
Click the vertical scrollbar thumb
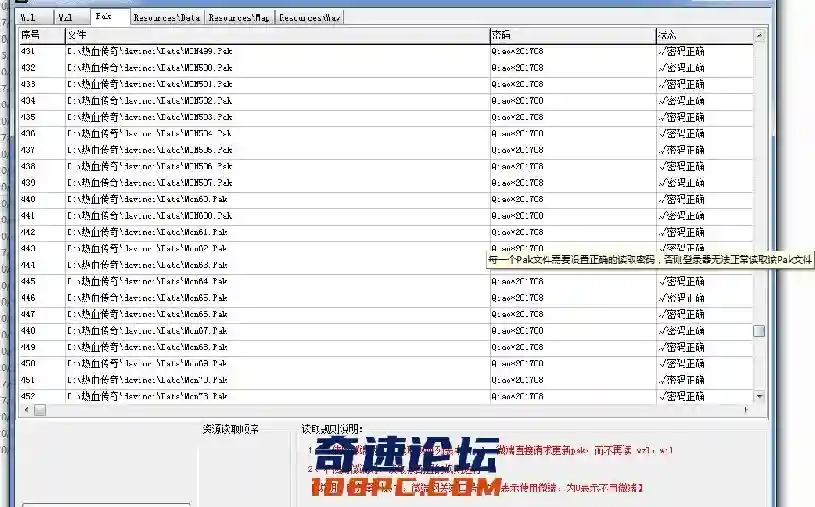[759, 331]
